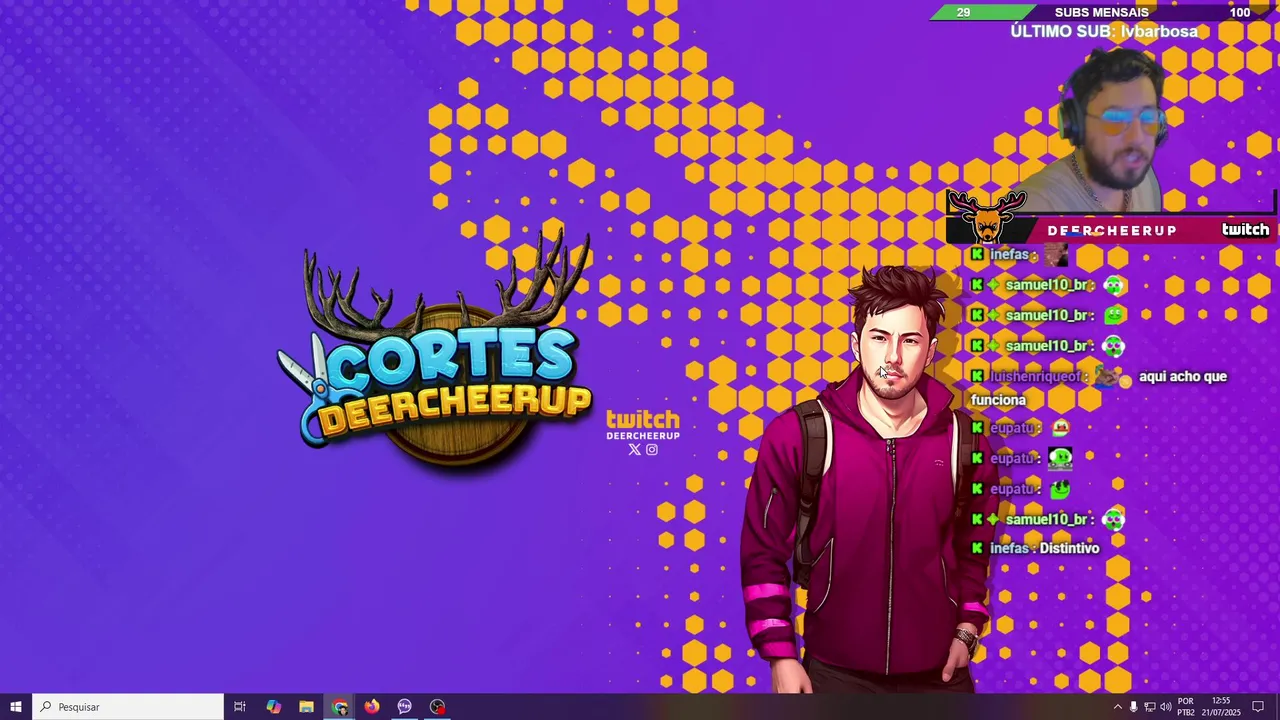Screen dimensions: 1280x720
Task: Click the Instagram icon under the Twitch logo
Action: (x=652, y=450)
